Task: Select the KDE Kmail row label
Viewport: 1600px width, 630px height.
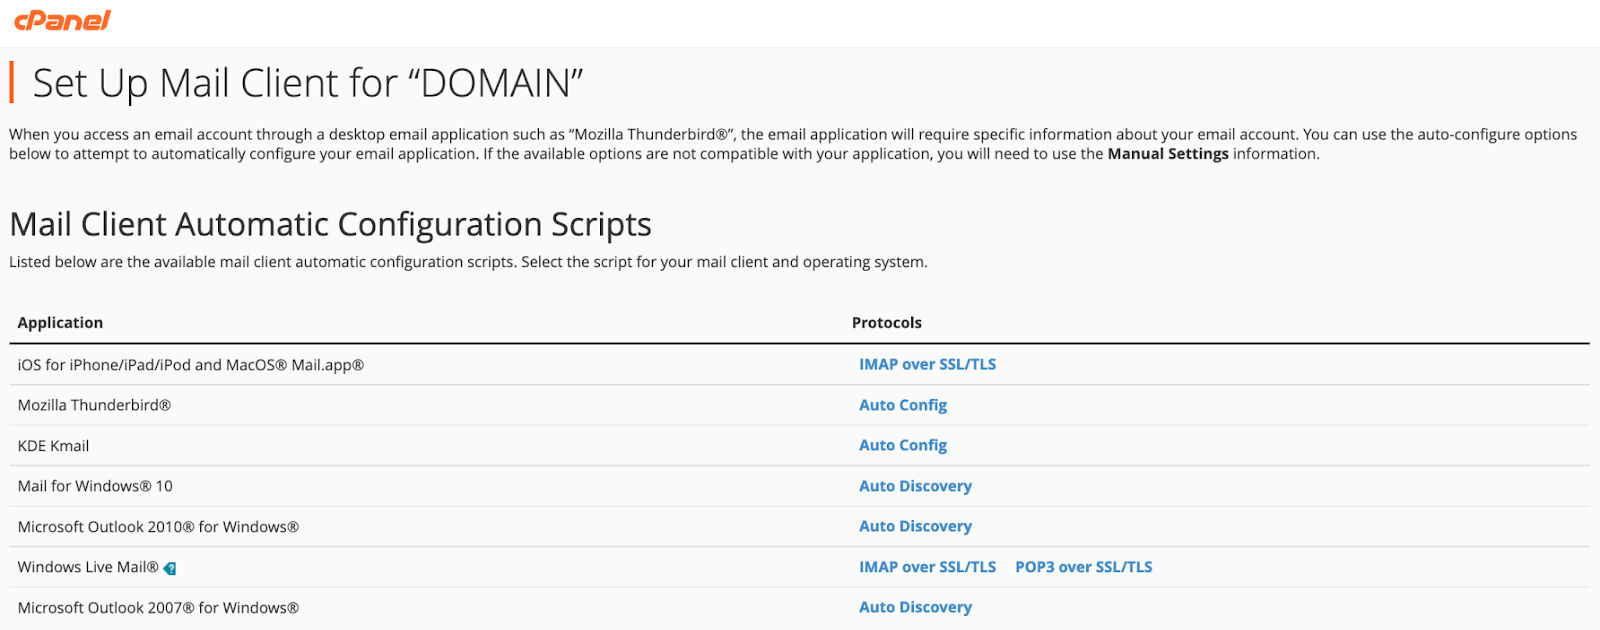Action: tap(53, 446)
